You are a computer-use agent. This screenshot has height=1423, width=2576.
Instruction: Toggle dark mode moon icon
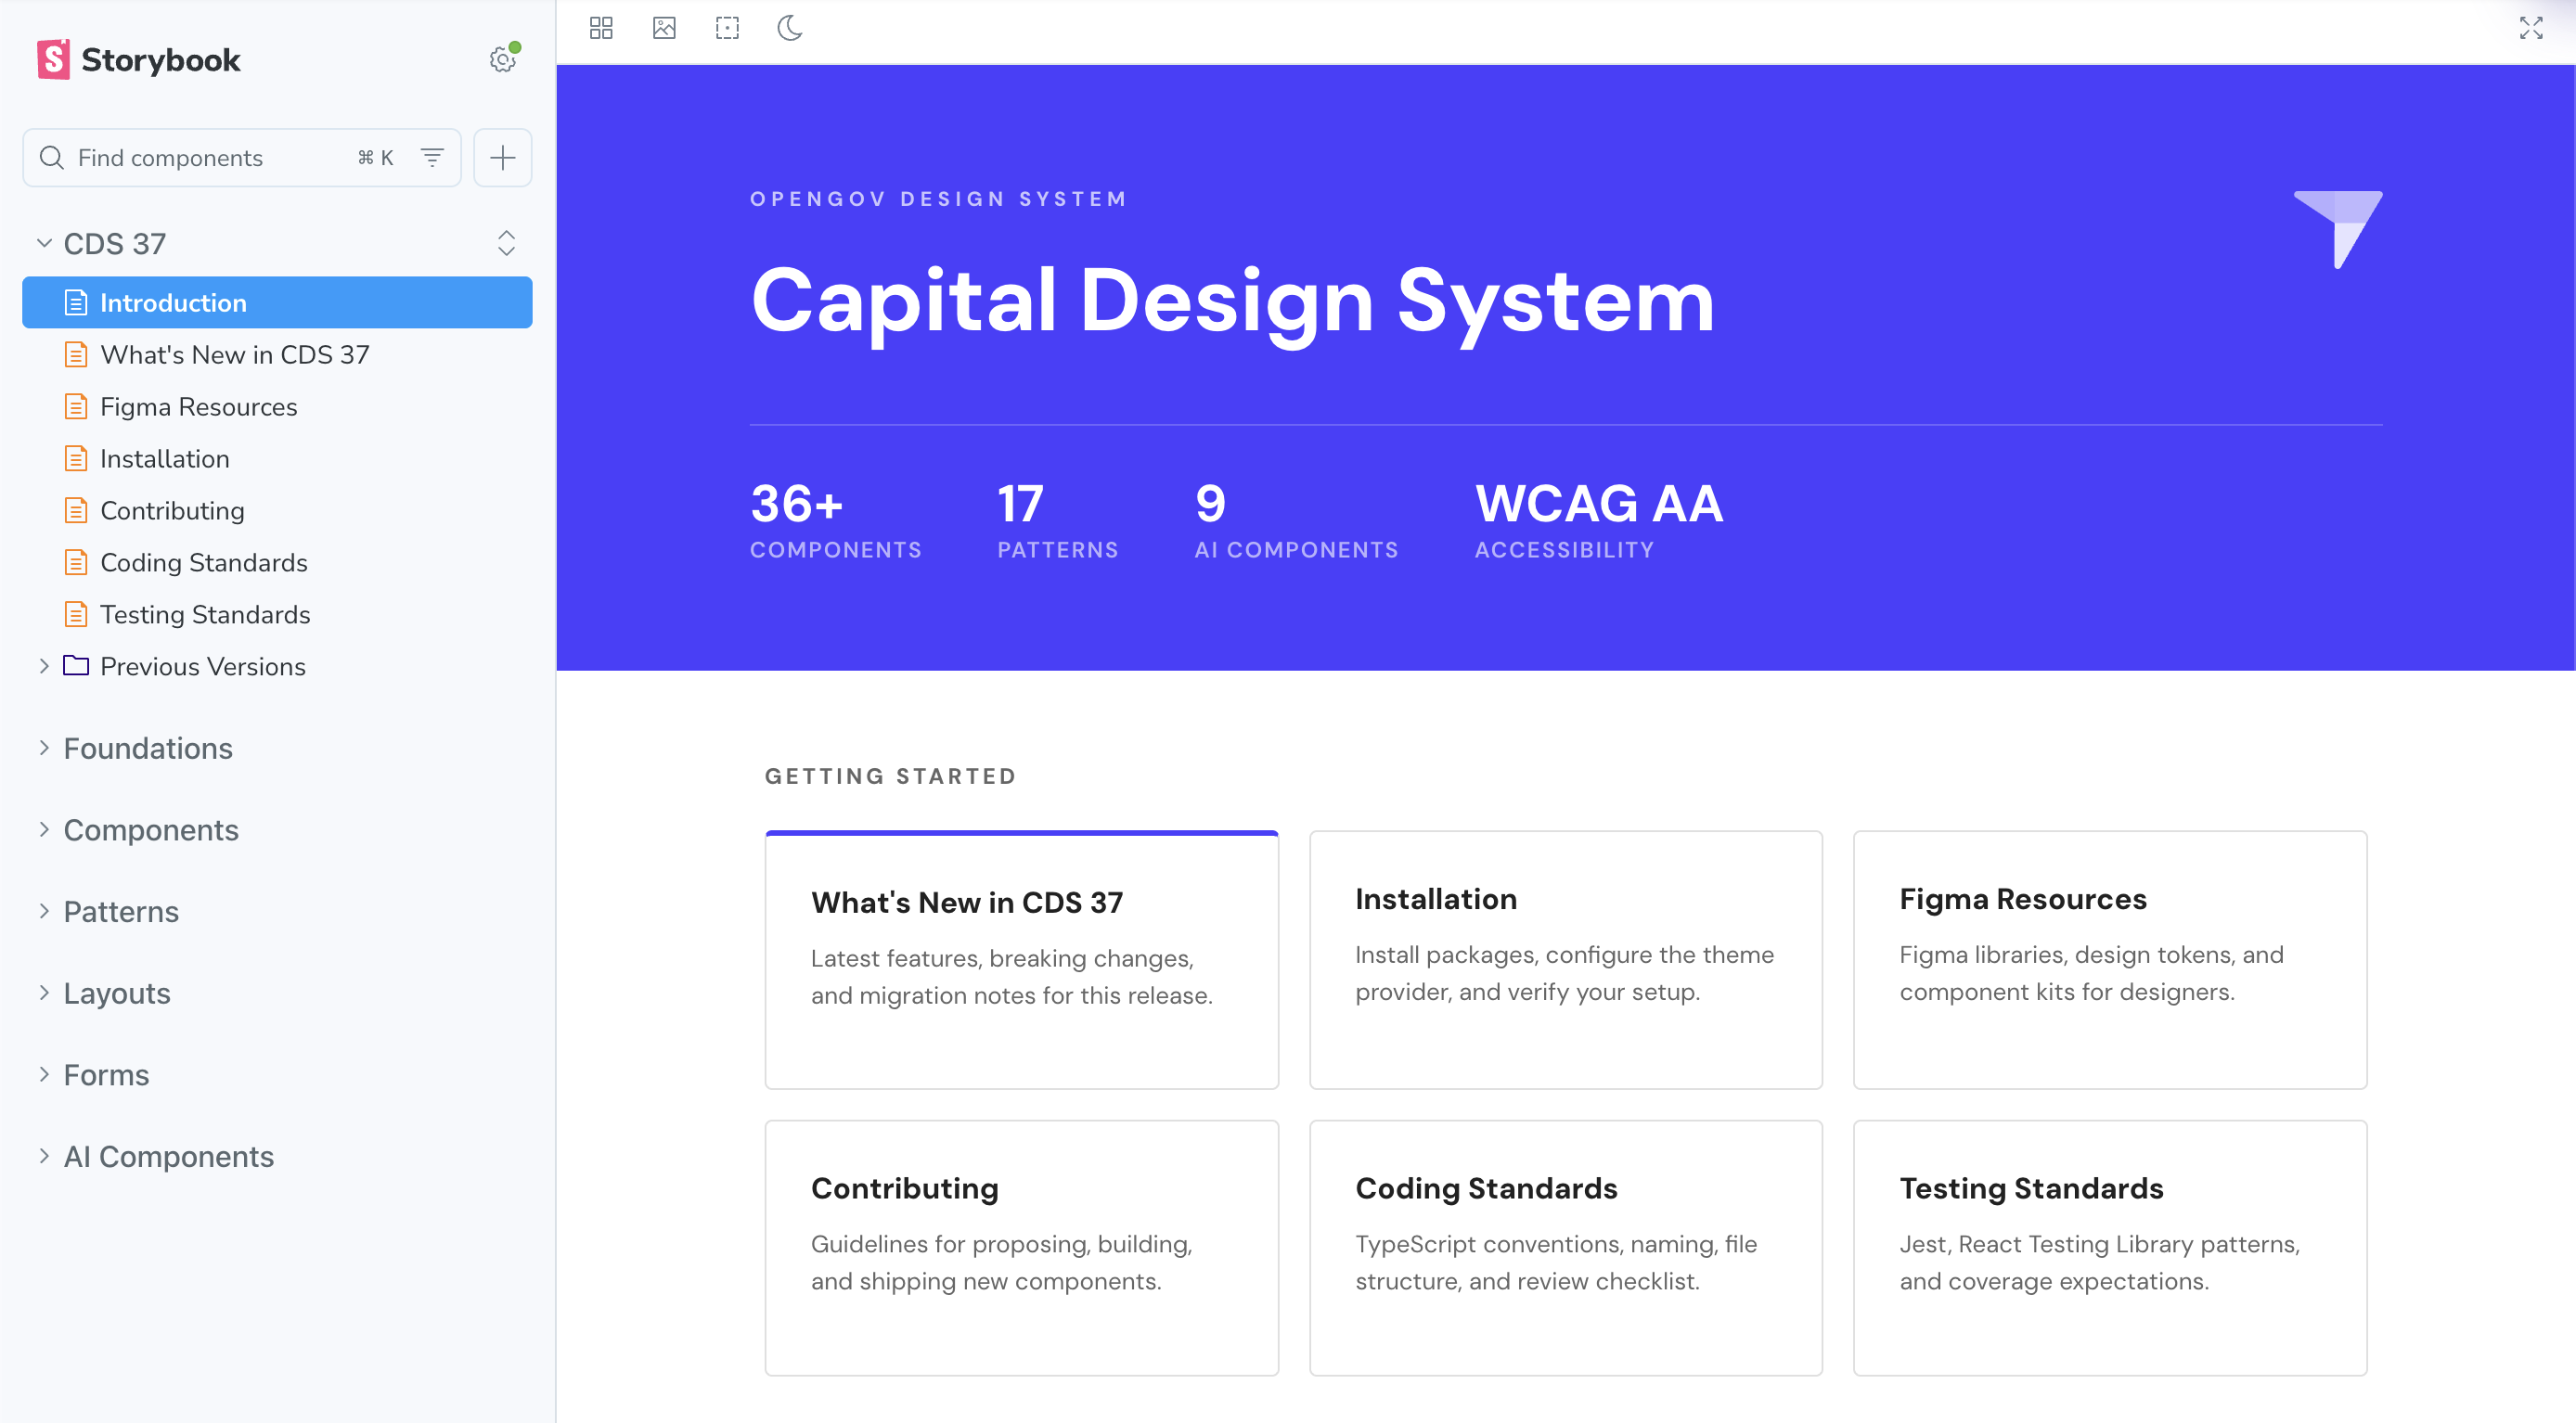pyautogui.click(x=790, y=28)
